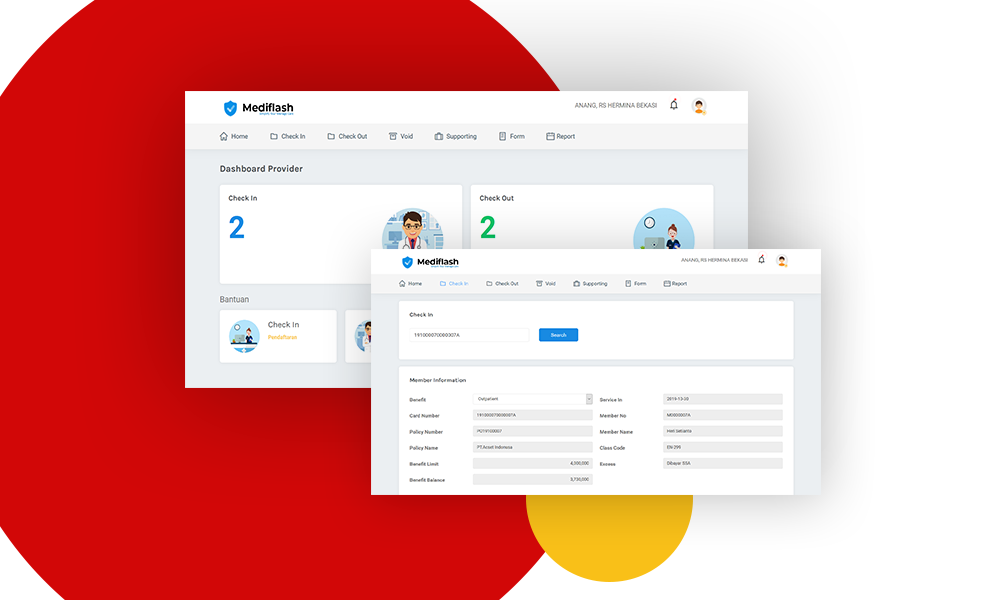This screenshot has height=600, width=1000.
Task: Open Report in the dashboard window navigation
Action: coord(561,136)
